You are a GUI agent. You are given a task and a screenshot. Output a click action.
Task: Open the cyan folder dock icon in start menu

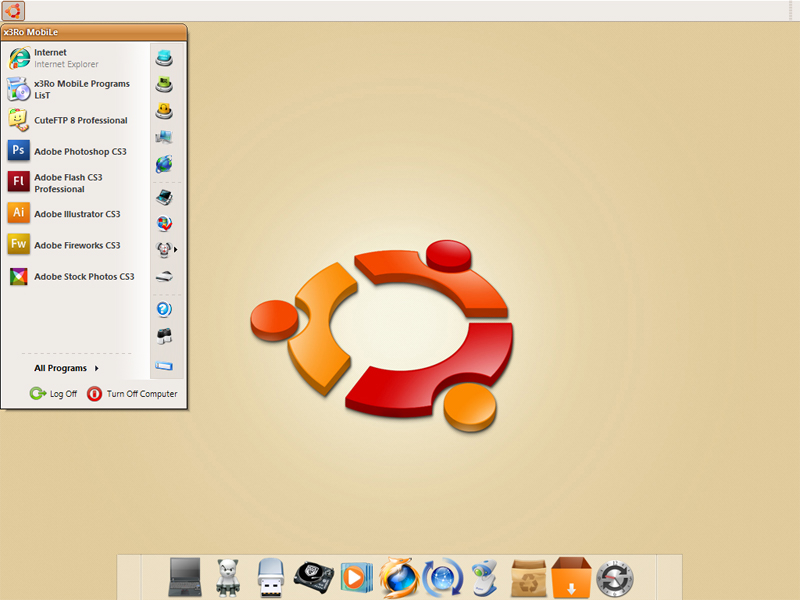pyautogui.click(x=164, y=58)
